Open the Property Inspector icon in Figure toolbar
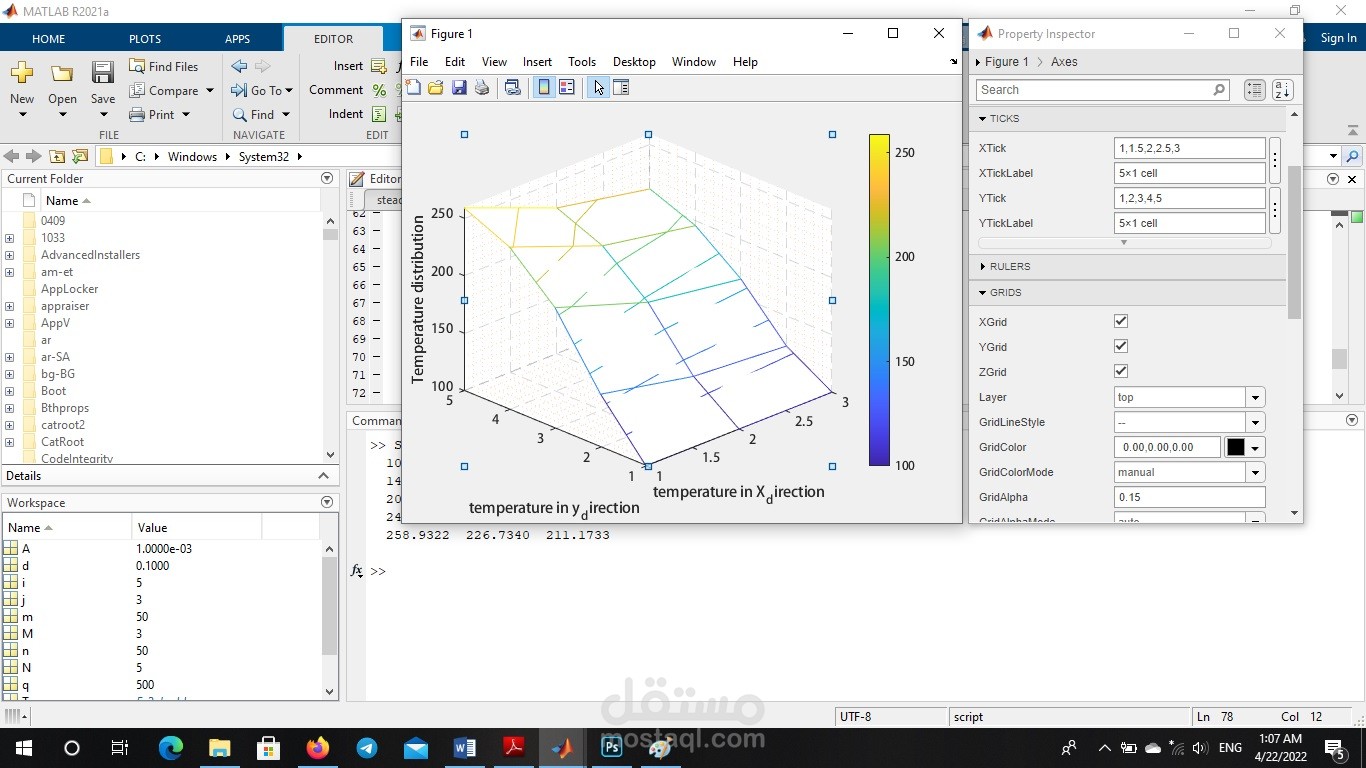This screenshot has height=768, width=1366. 621,87
